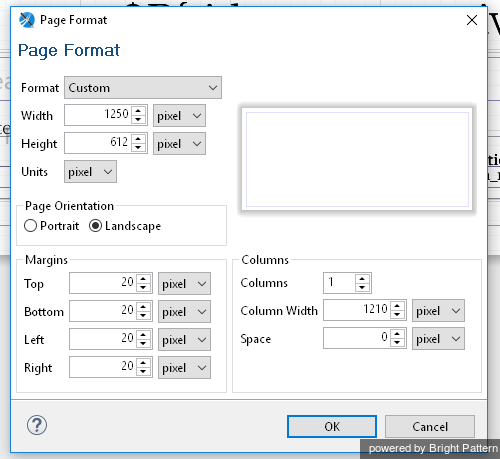Decrease Bottom margin with the down arrow
Image resolution: width=500 pixels, height=459 pixels.
(143, 315)
